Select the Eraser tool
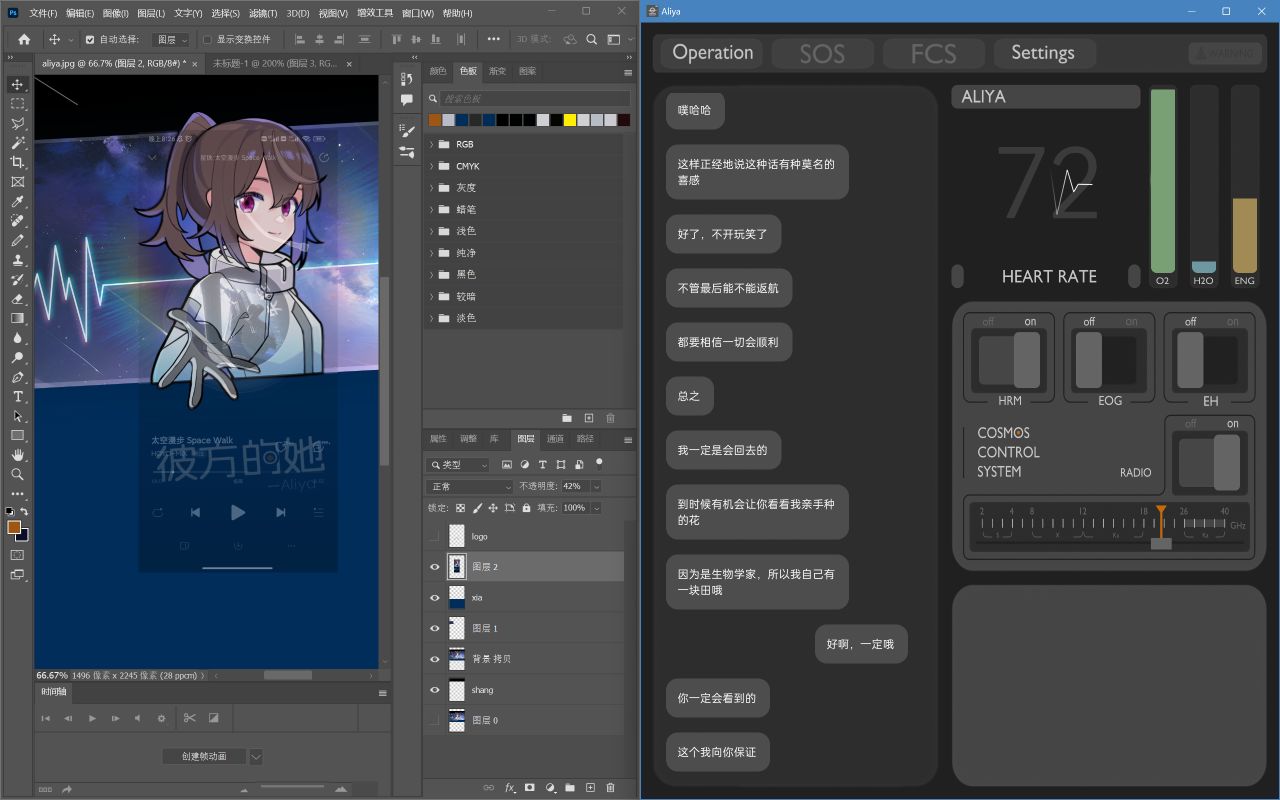1280x800 pixels. (17, 299)
